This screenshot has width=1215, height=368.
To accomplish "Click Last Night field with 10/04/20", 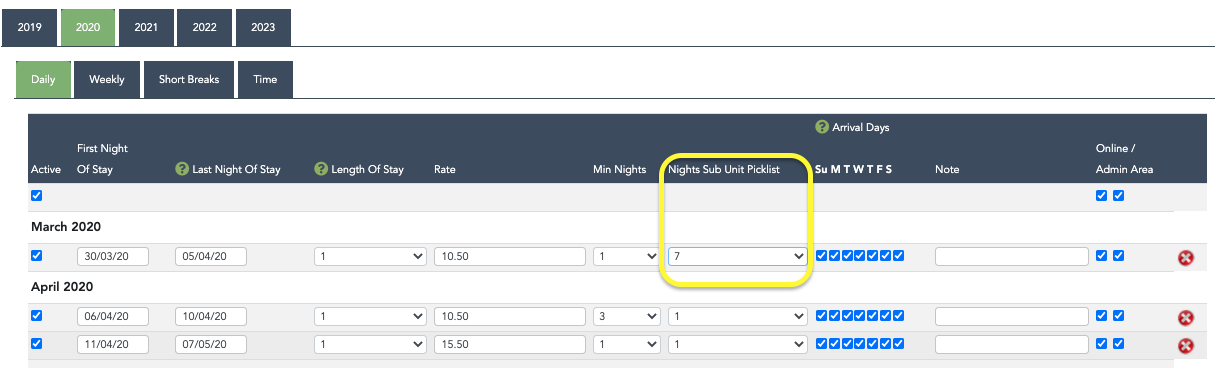I will (x=211, y=317).
